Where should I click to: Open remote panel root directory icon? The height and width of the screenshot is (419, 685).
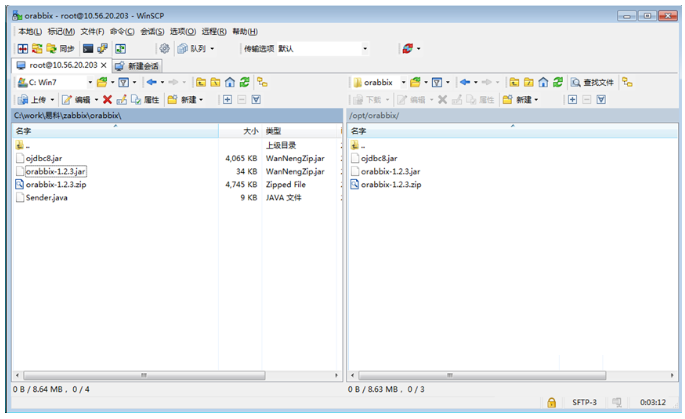click(529, 82)
